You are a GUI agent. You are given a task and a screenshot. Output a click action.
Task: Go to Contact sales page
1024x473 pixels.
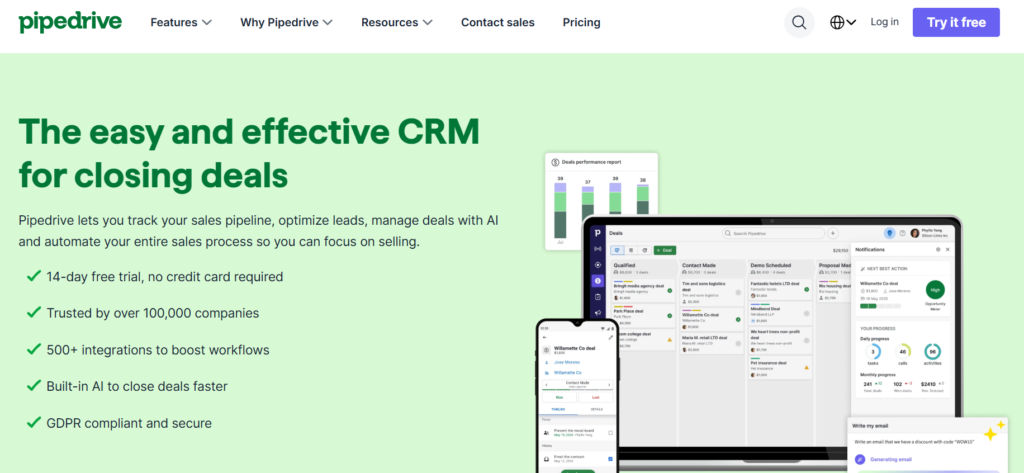(498, 22)
